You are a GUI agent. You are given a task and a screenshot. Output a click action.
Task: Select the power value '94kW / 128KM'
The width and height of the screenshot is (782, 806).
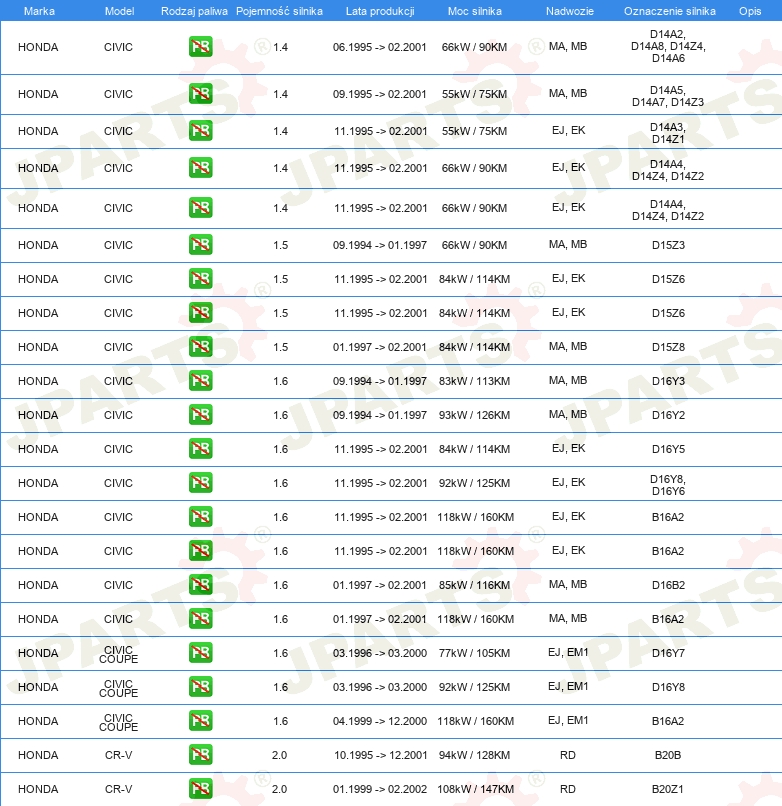(x=474, y=755)
